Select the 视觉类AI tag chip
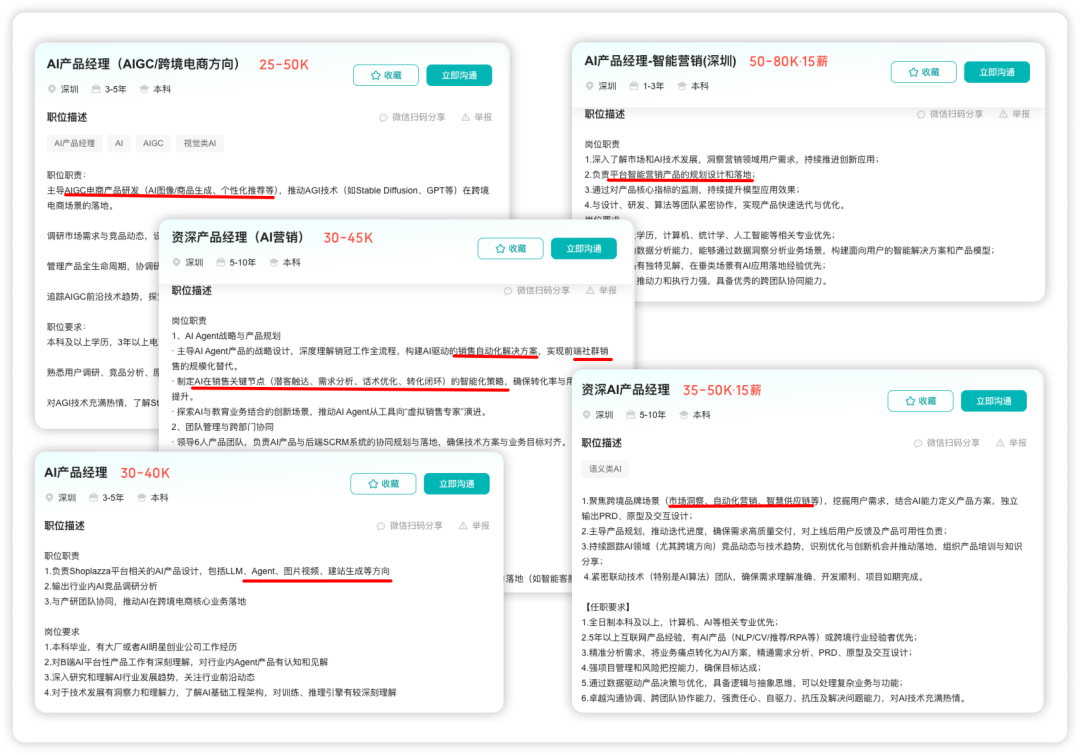 200,143
